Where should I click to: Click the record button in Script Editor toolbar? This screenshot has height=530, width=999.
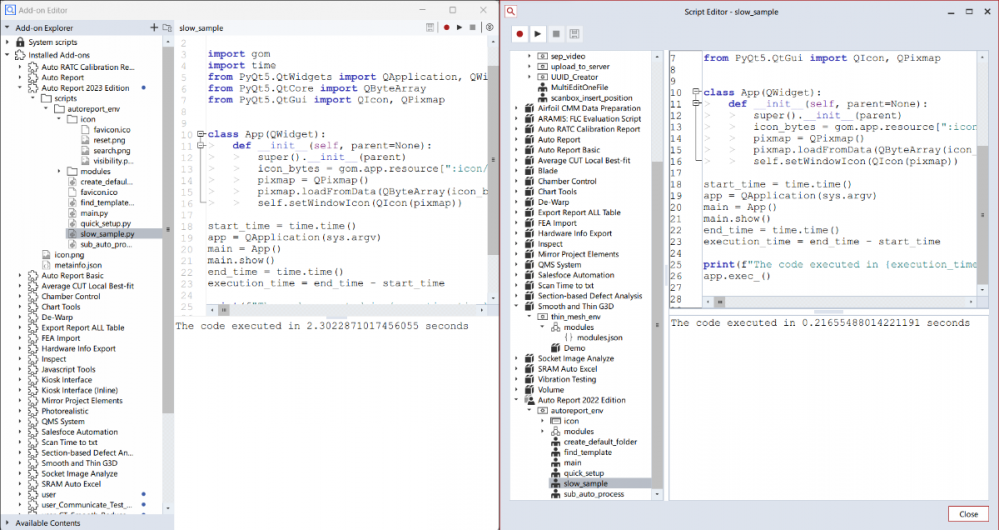[520, 33]
